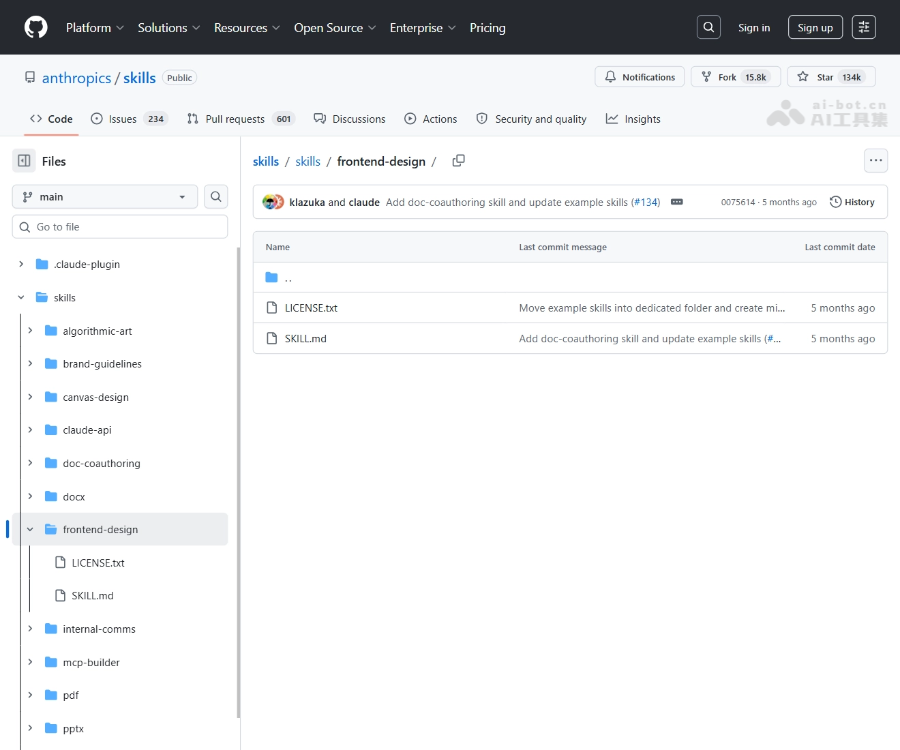900x750 pixels.
Task: Switch to the Code tab
Action: (x=51, y=119)
